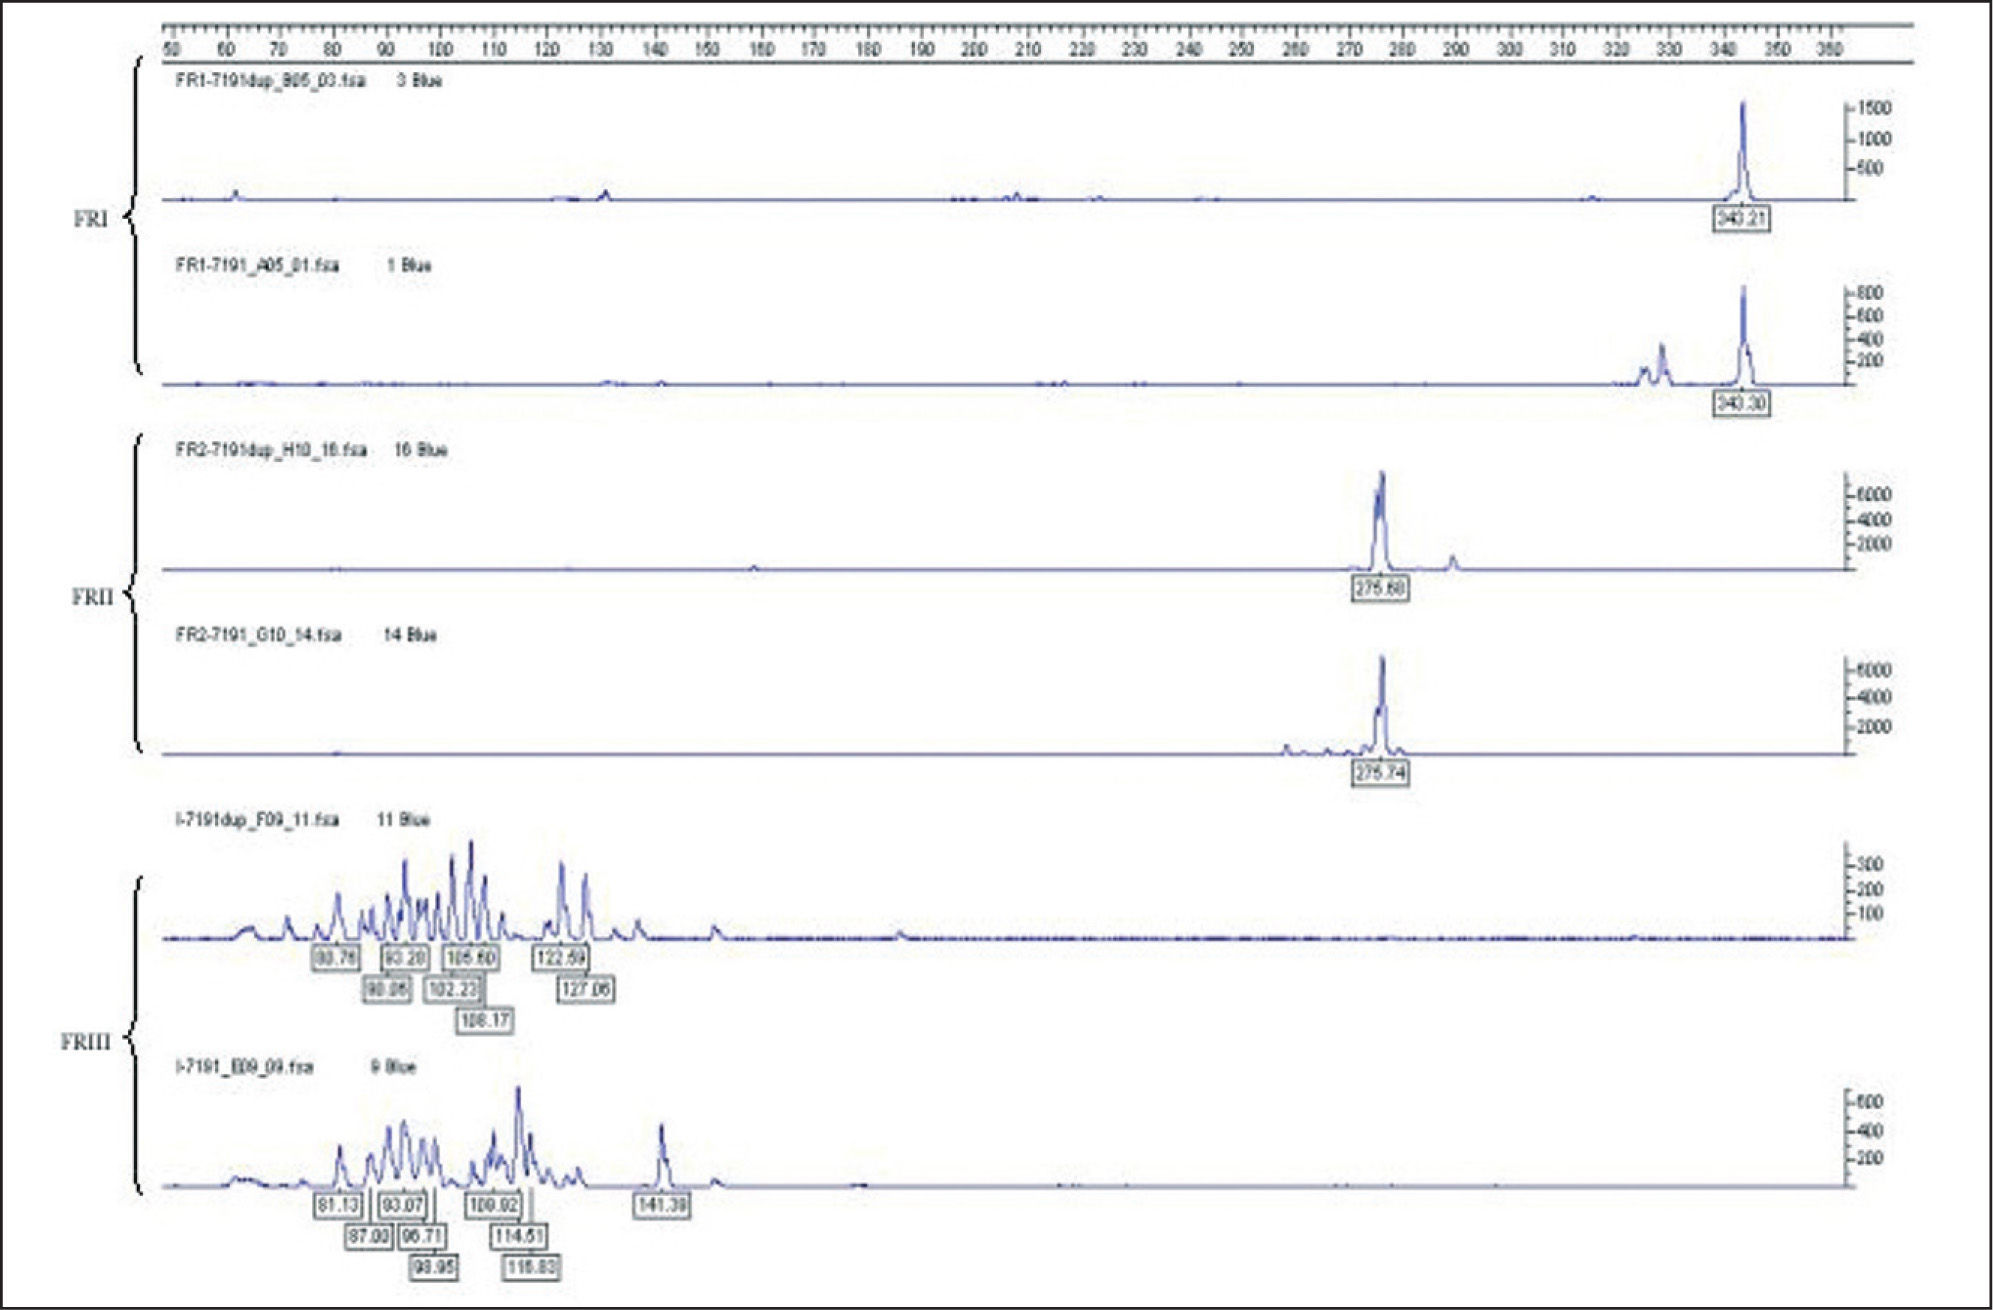Select sample name FR2-7191_G10_14.fsa
The image size is (1993, 1310).
(x=258, y=635)
